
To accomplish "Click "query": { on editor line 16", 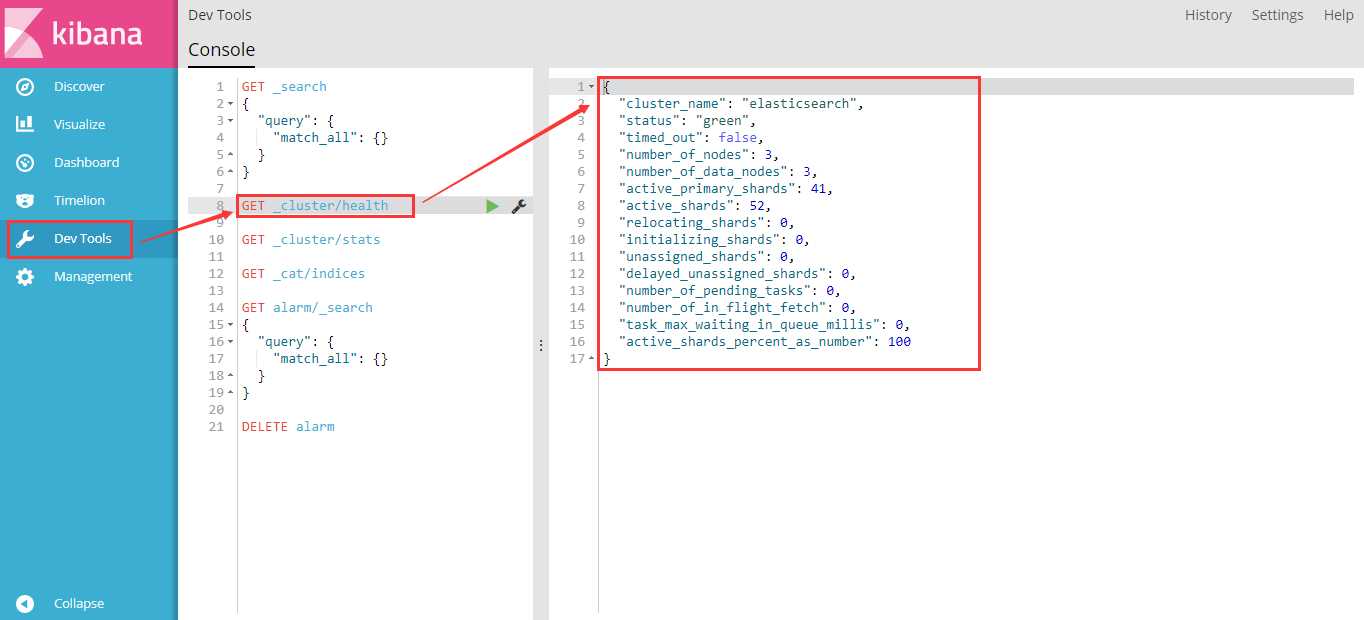I will coord(295,342).
